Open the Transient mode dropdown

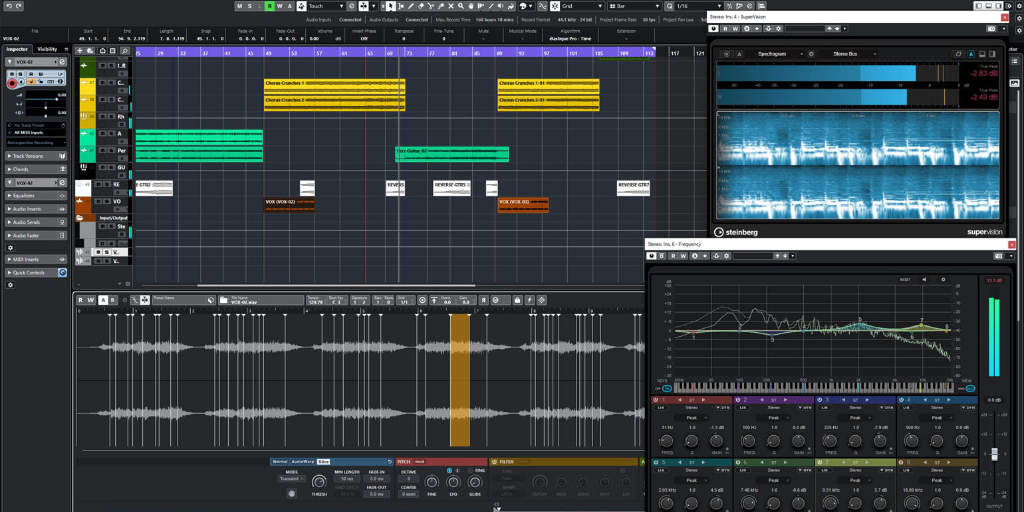[x=291, y=479]
